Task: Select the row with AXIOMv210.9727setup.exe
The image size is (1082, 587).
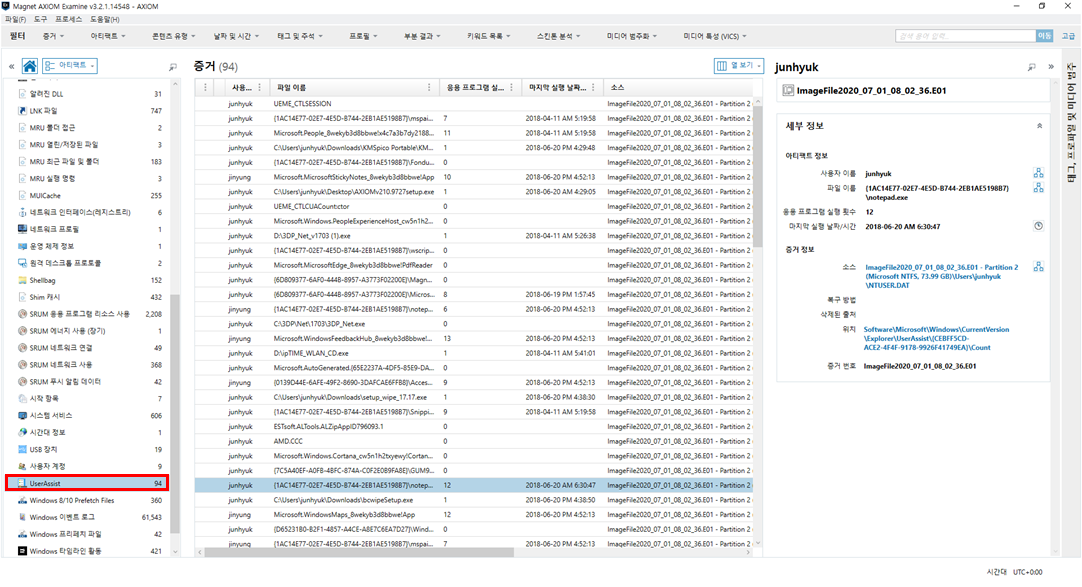Action: point(473,192)
